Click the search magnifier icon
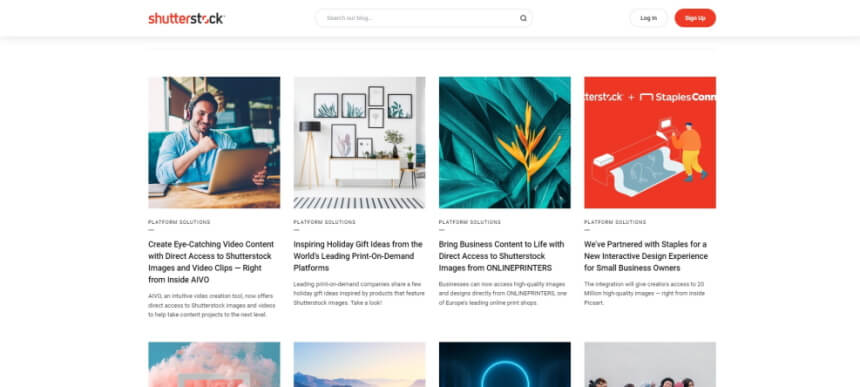Screen dimensions: 860x387 point(523,18)
